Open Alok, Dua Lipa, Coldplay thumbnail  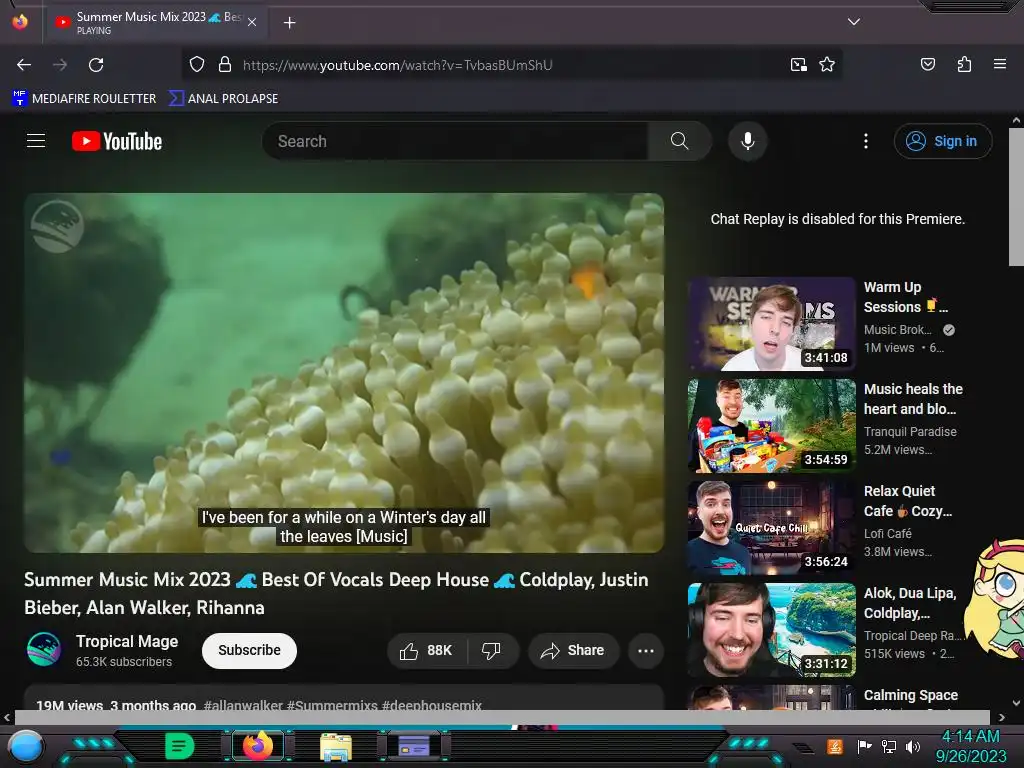771,629
